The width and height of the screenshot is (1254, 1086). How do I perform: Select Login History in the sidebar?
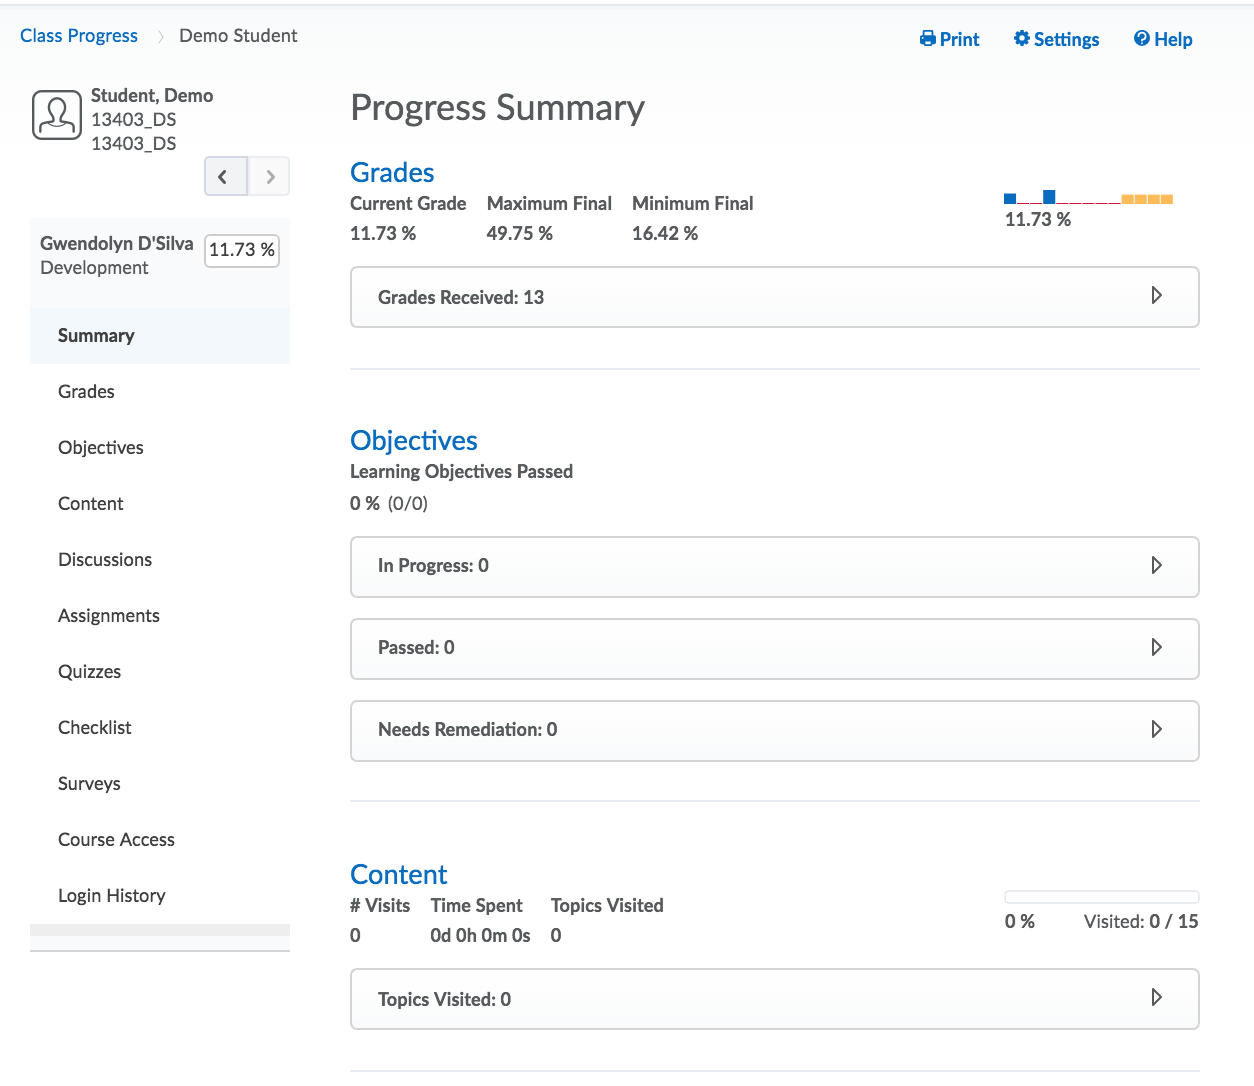click(111, 895)
